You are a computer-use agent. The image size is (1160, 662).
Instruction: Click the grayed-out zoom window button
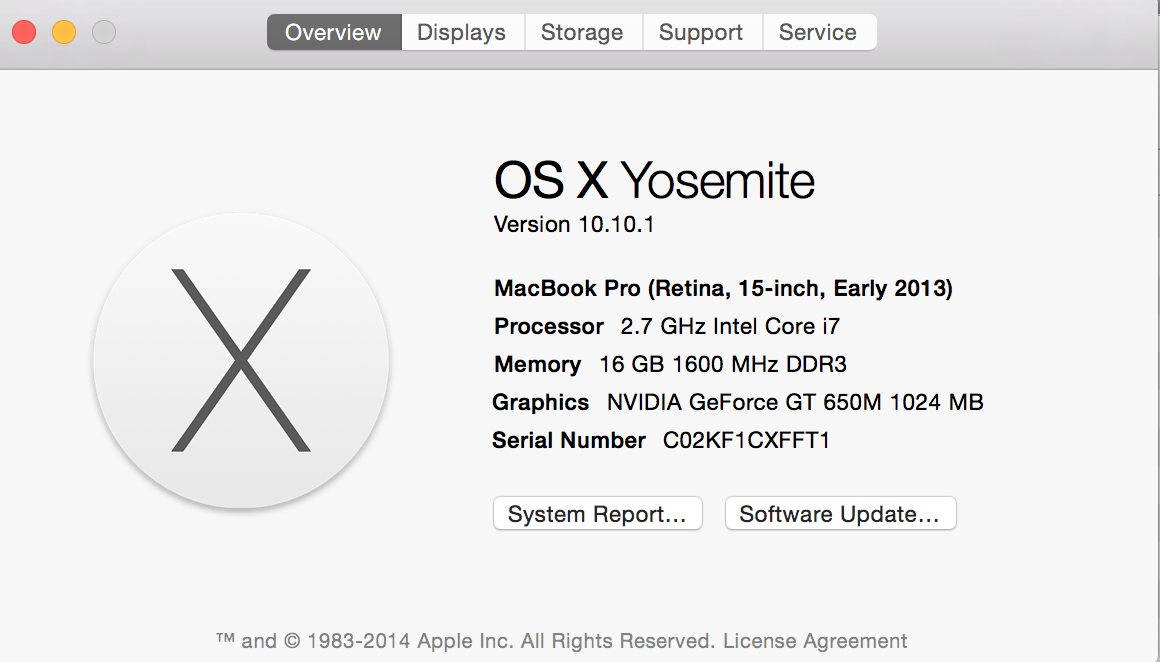[x=104, y=33]
